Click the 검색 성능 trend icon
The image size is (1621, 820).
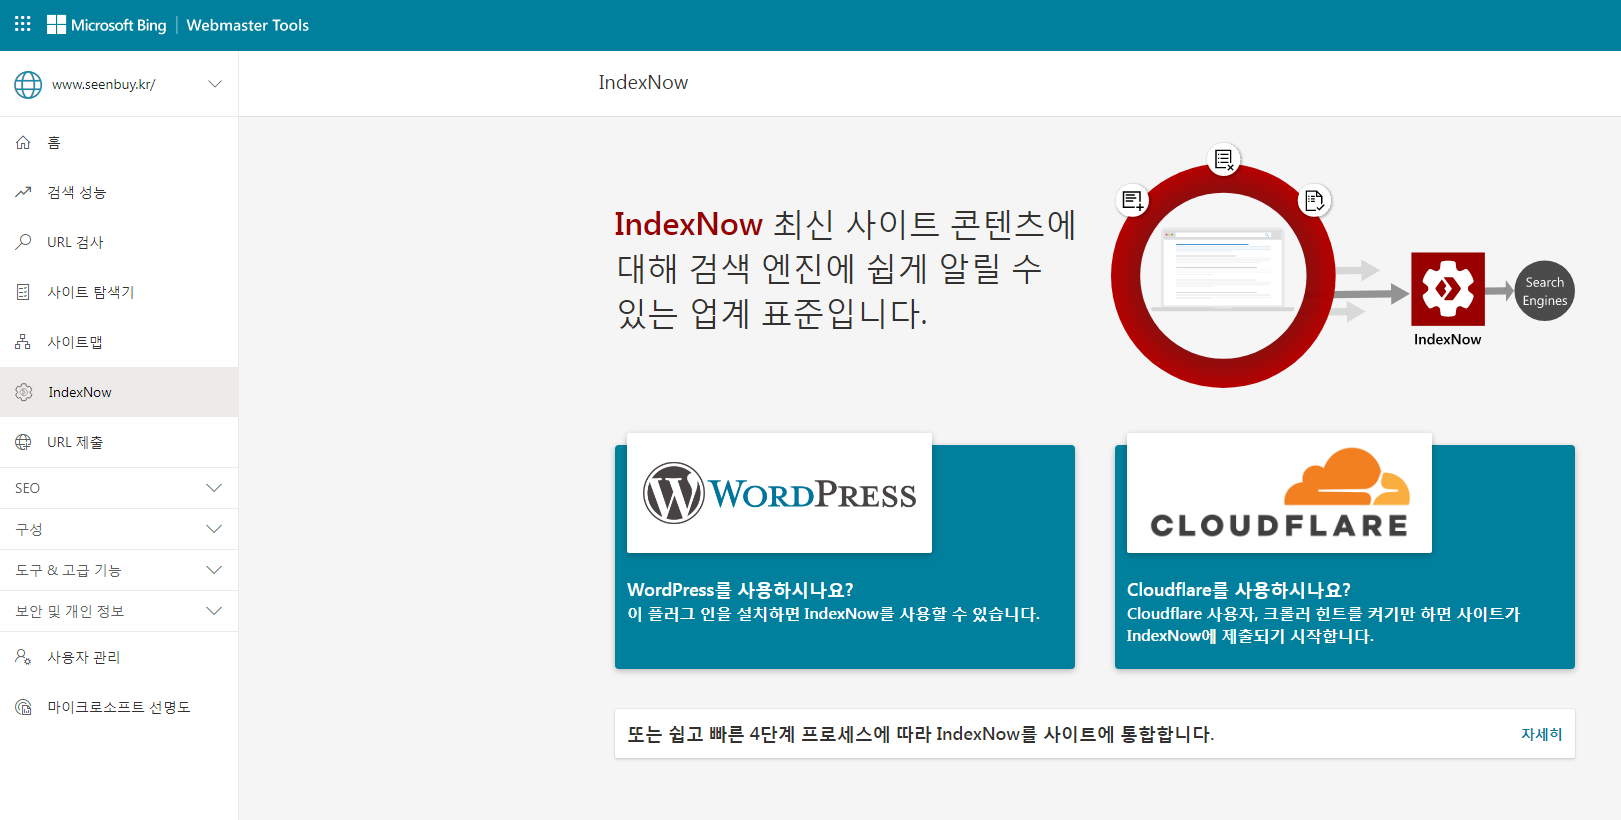[x=23, y=192]
